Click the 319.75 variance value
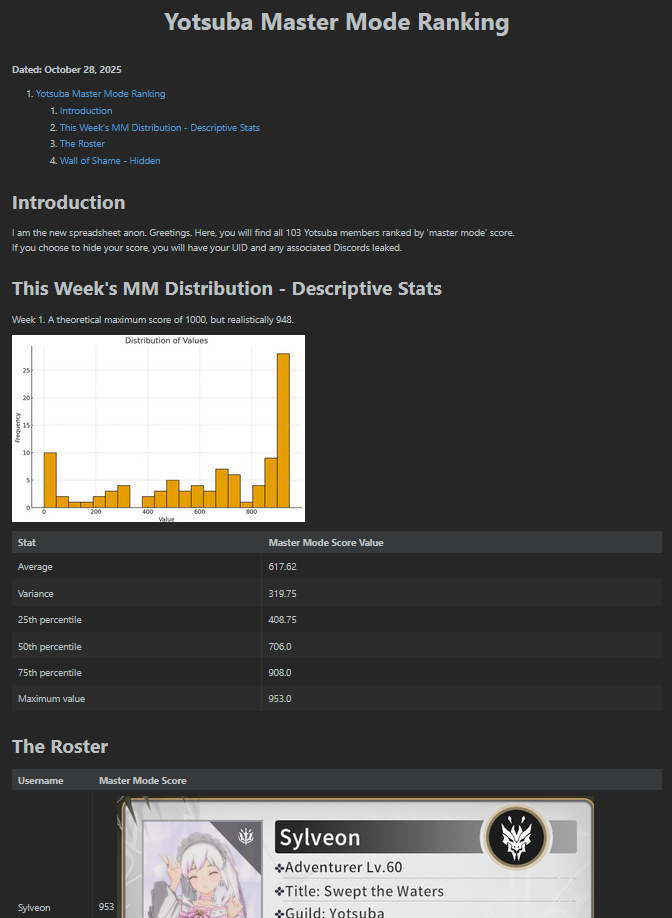This screenshot has height=918, width=672. pos(283,594)
